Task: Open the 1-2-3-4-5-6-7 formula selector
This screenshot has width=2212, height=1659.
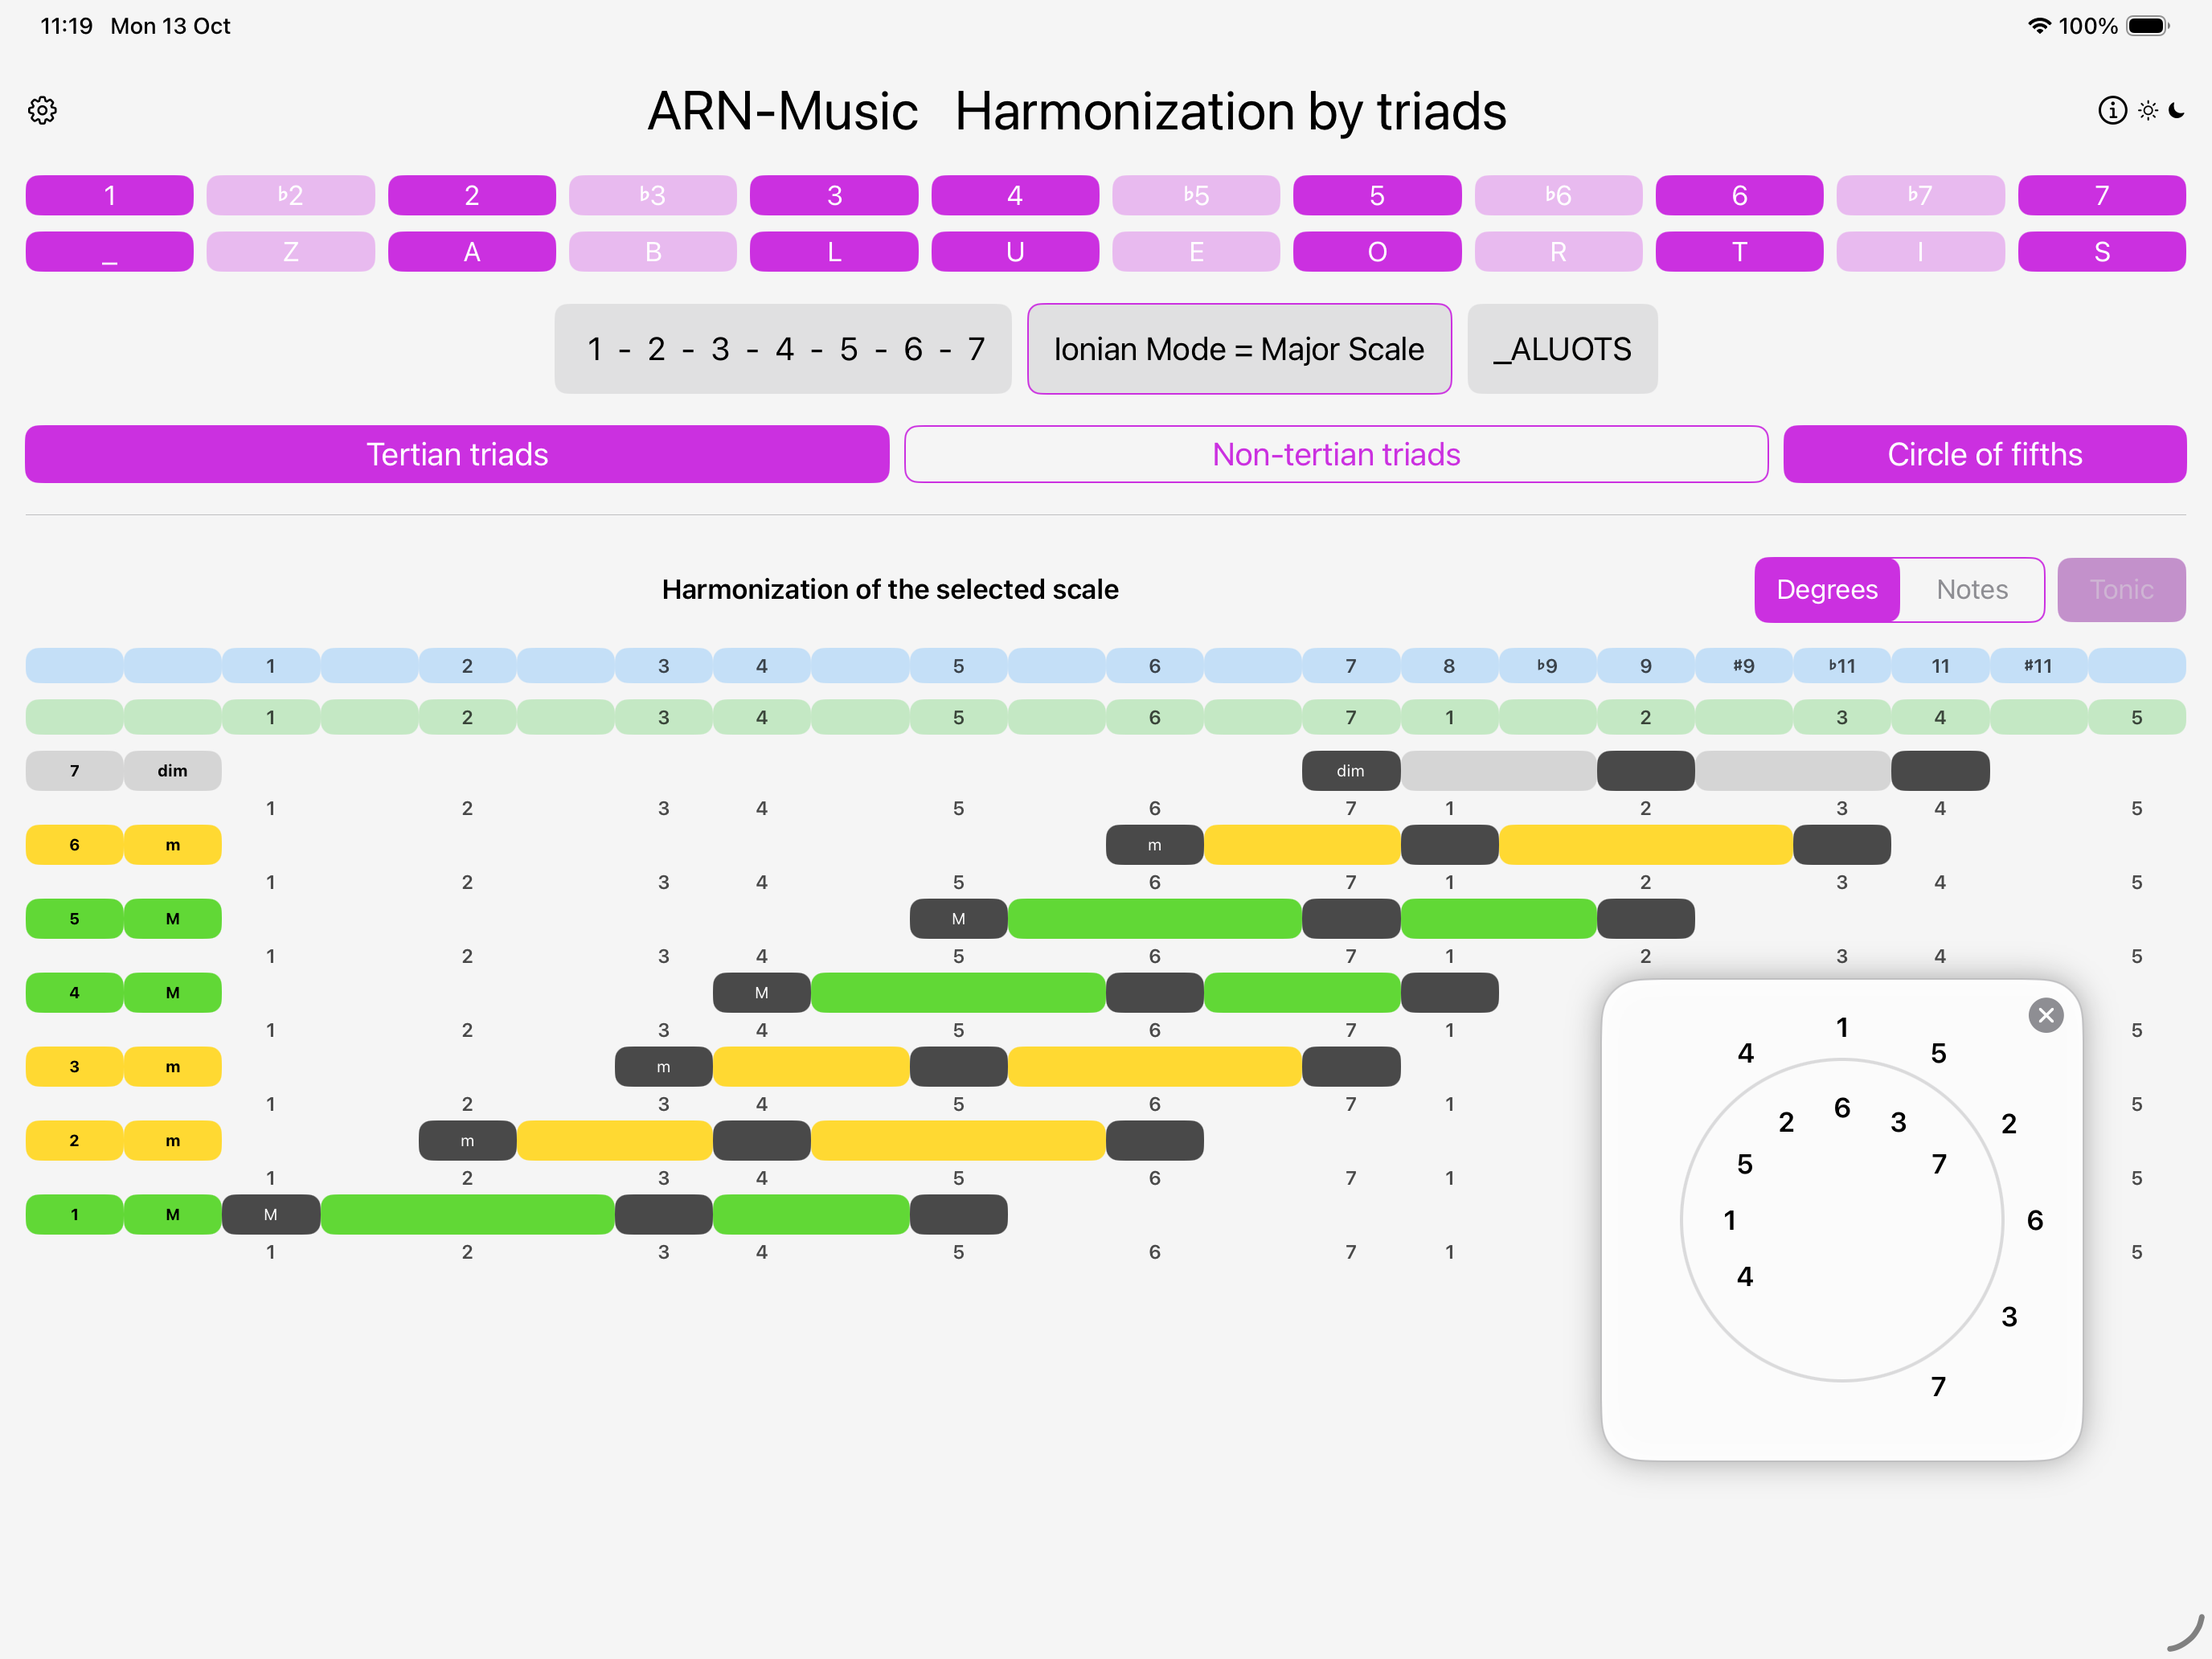Action: point(783,349)
